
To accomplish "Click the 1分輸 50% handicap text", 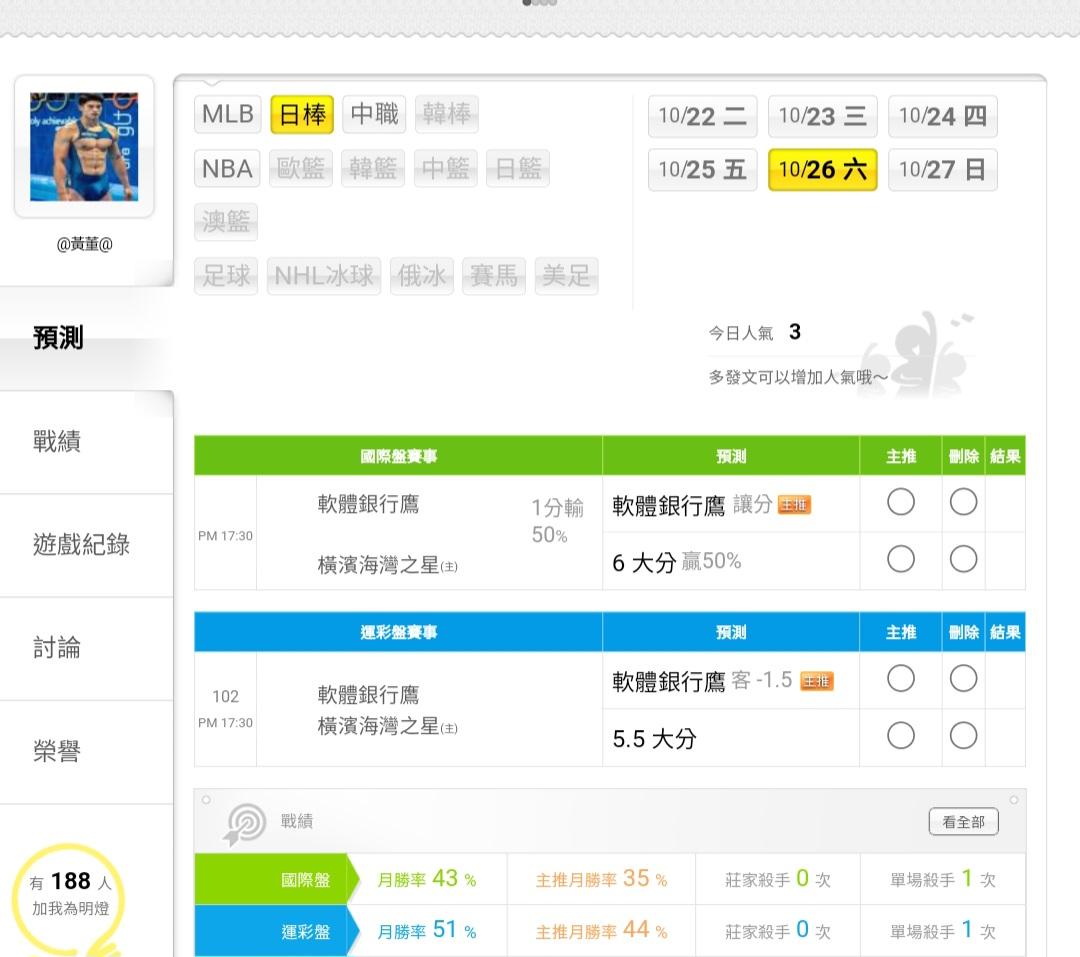I will pyautogui.click(x=557, y=521).
